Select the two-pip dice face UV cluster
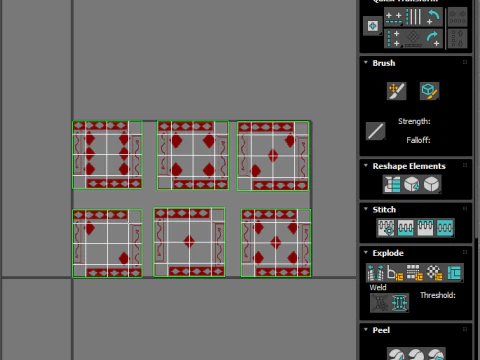 pos(107,243)
